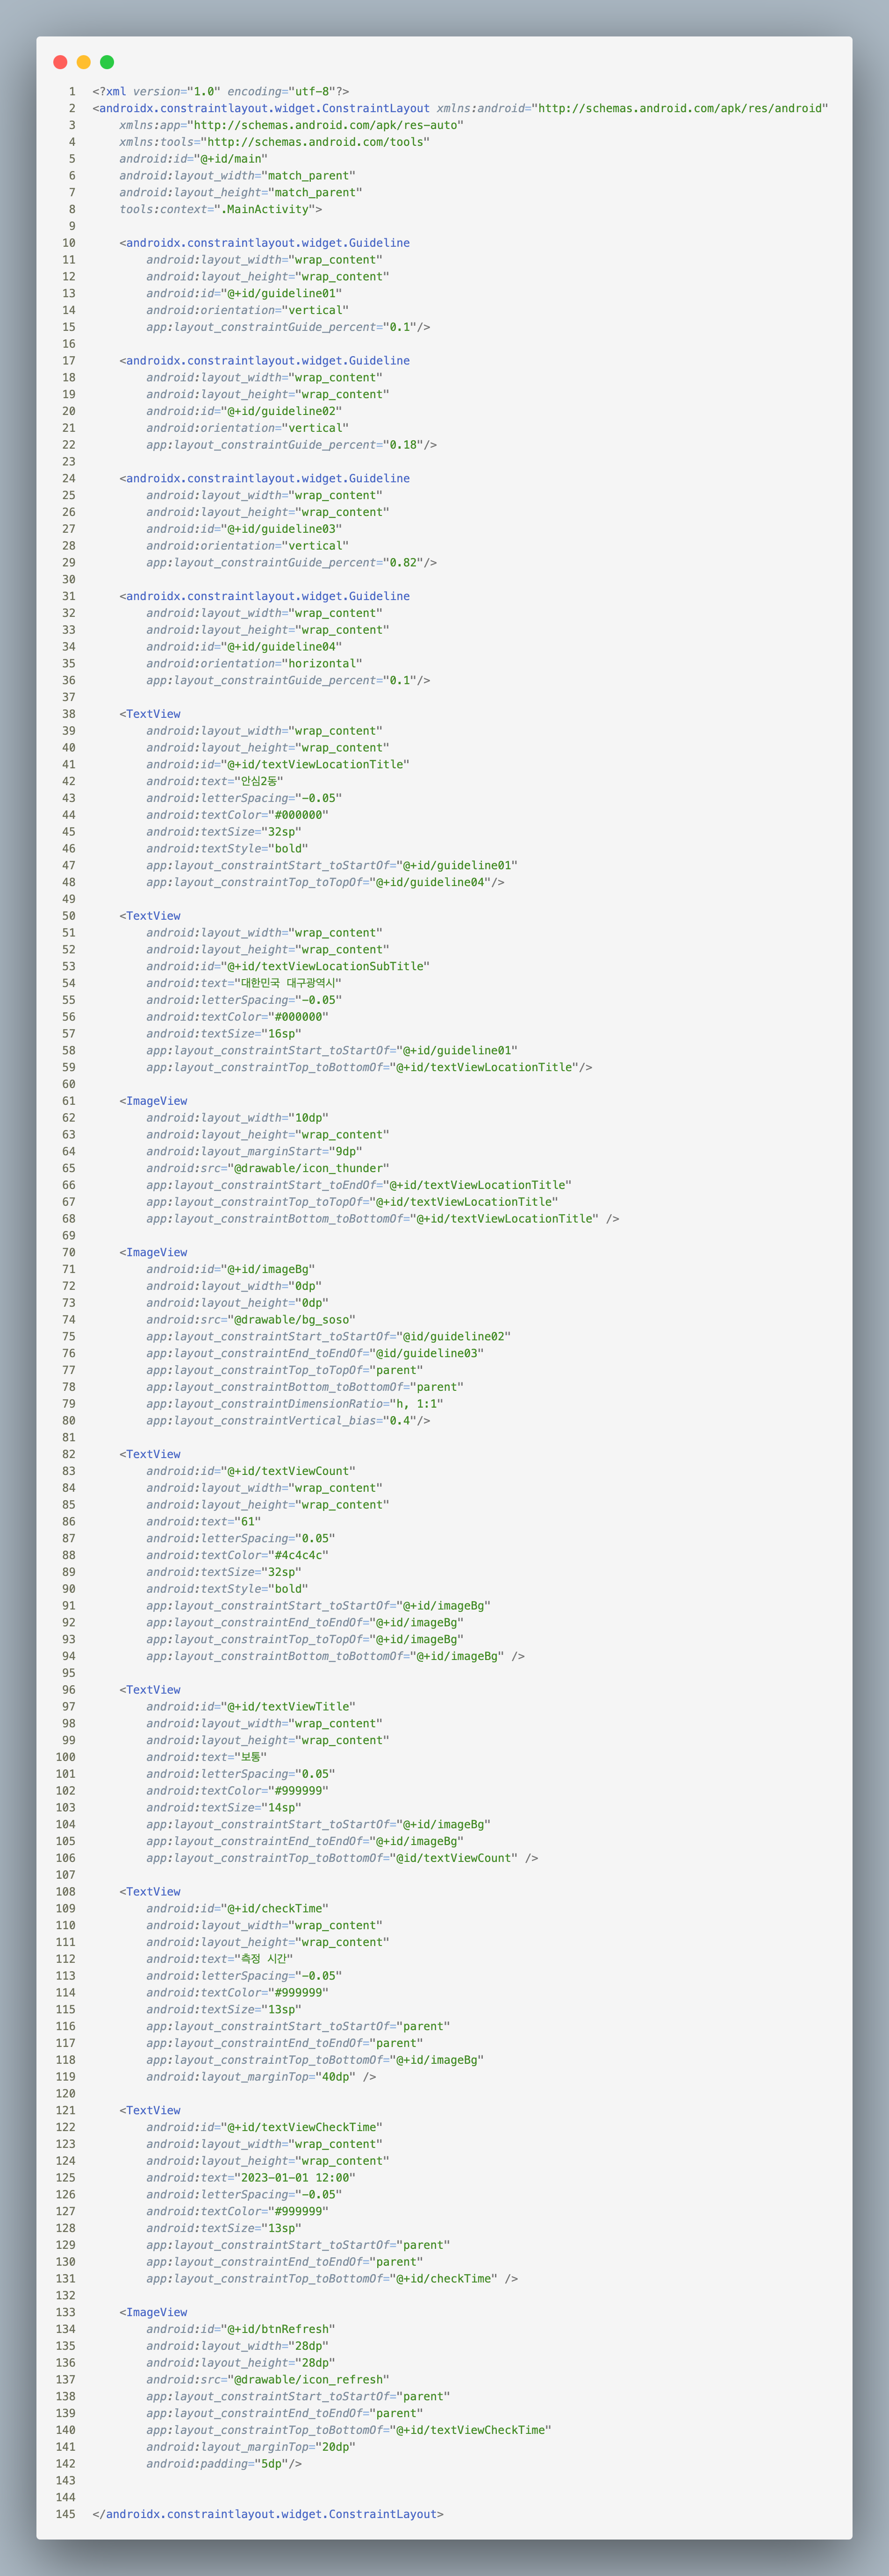This screenshot has height=2576, width=889.
Task: Click "@drawable/bg_soso" source value
Action: click(291, 1320)
